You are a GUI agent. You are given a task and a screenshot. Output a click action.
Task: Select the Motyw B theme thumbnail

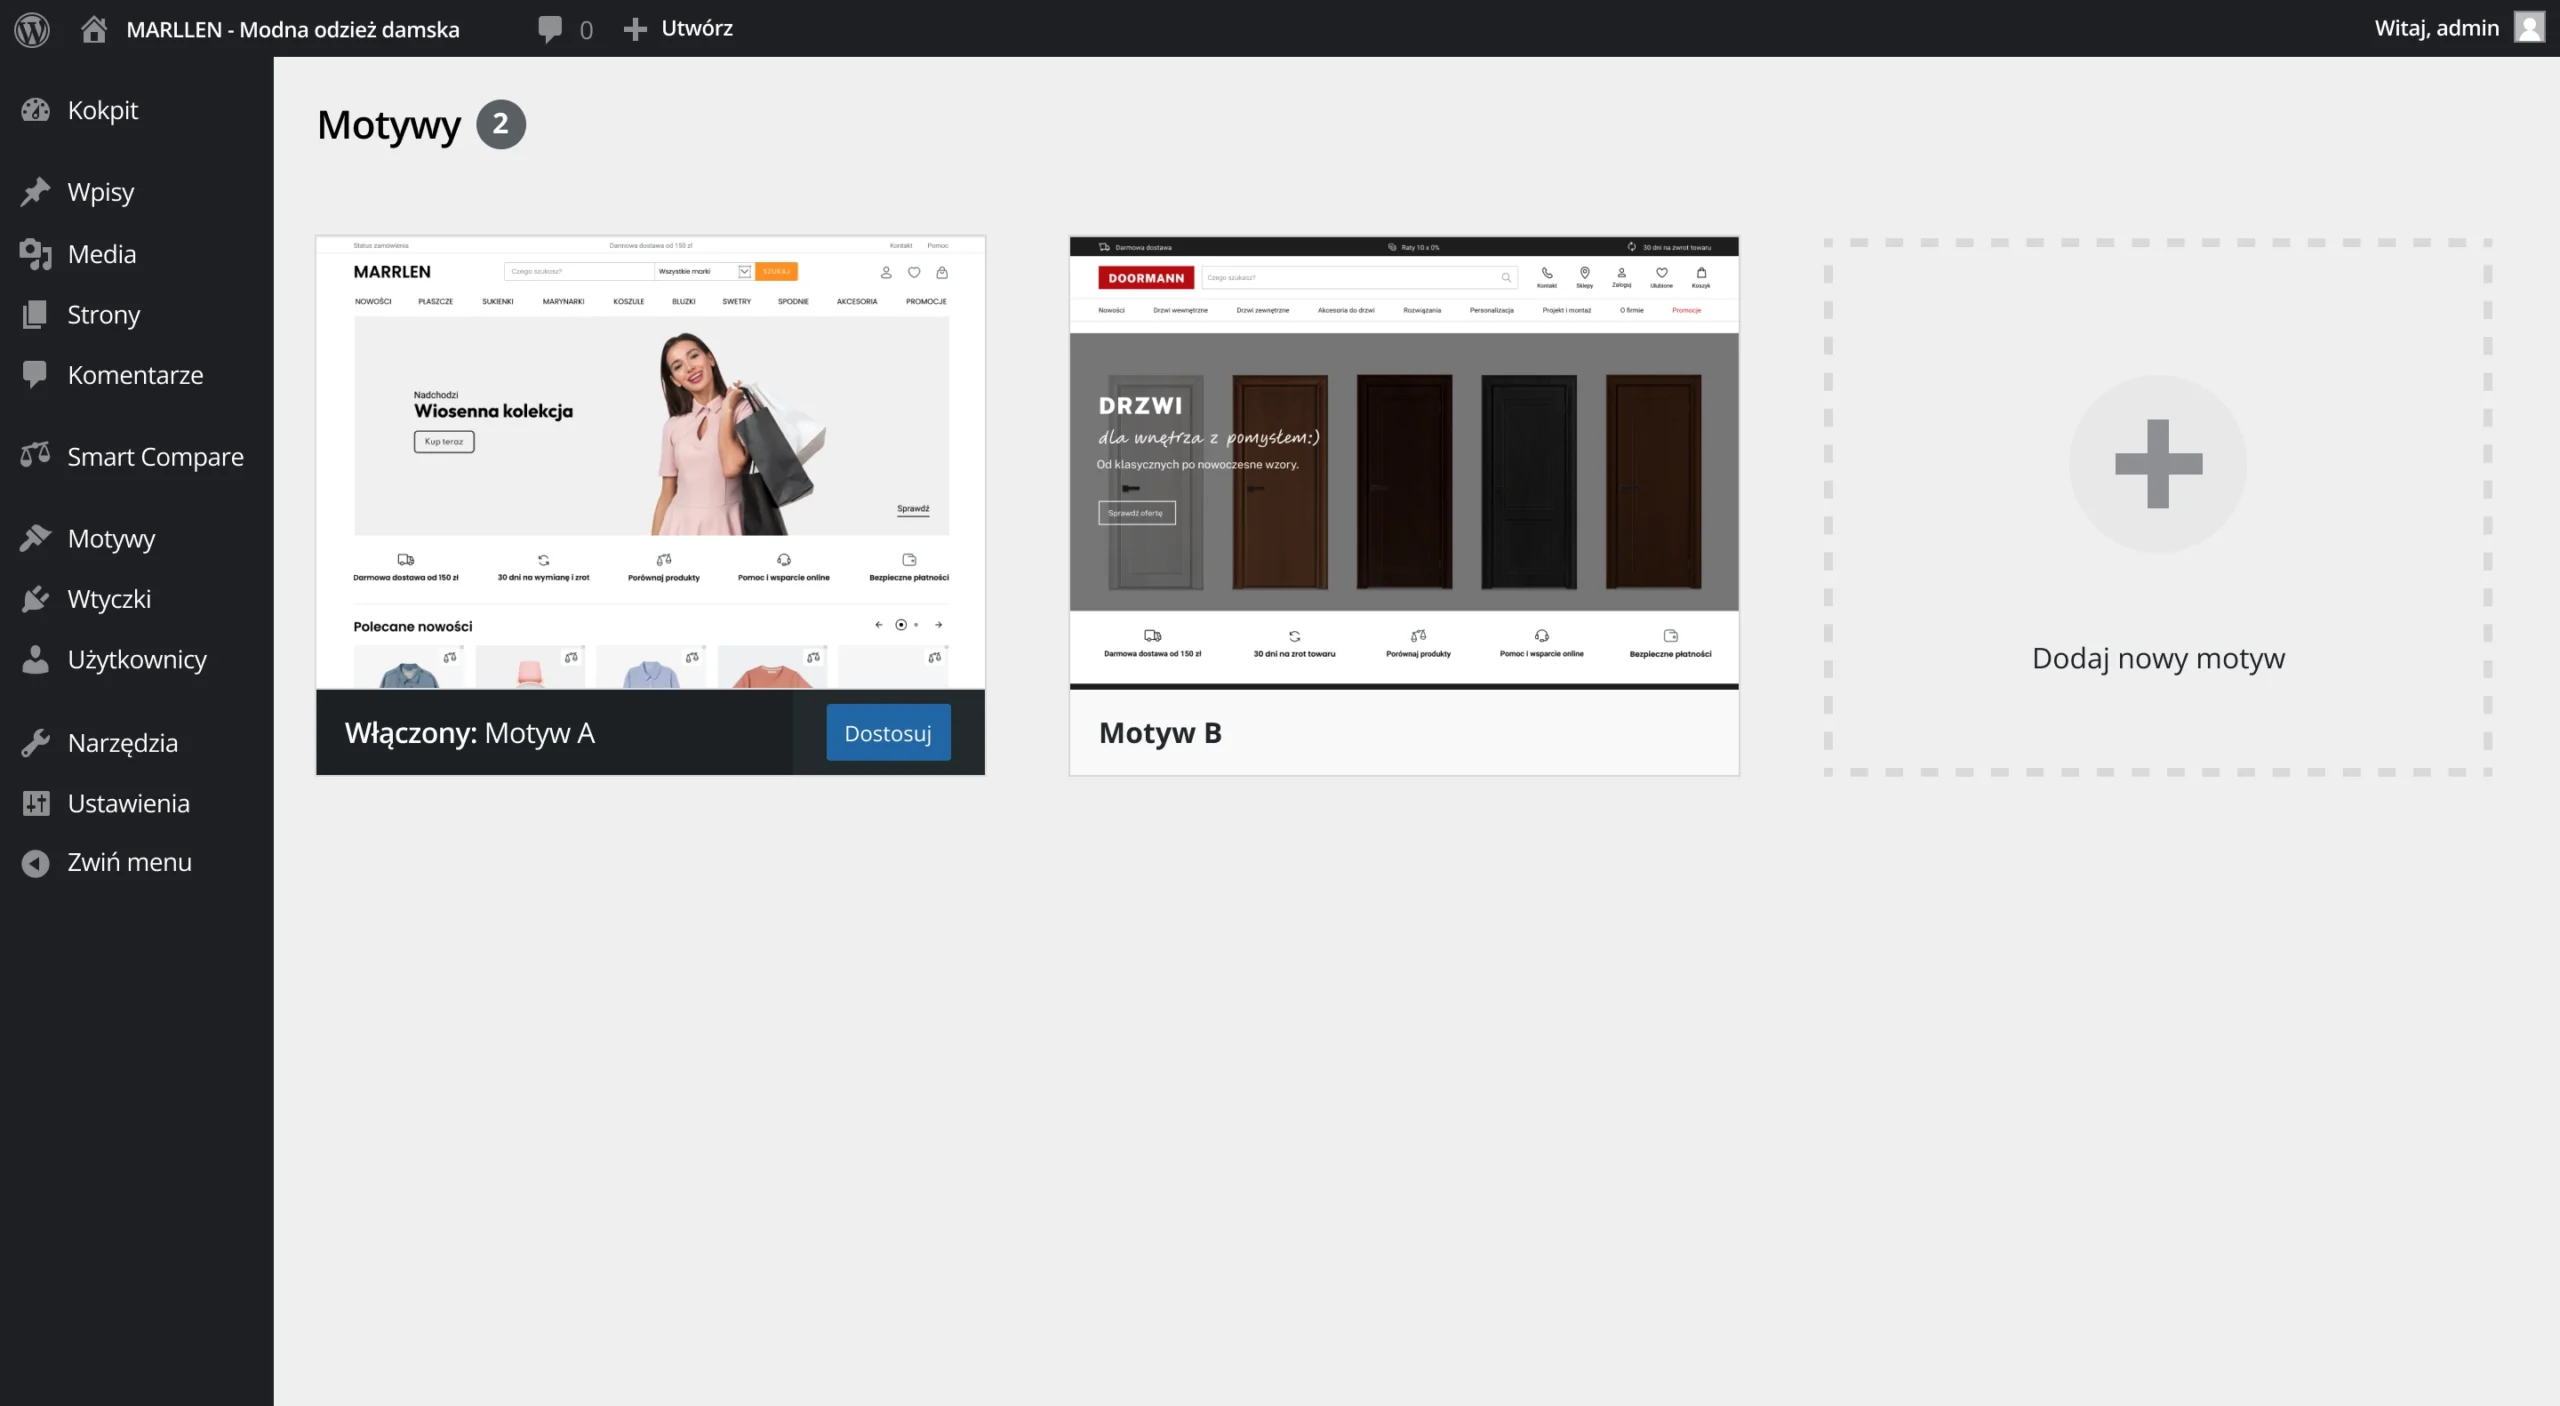[x=1404, y=462]
